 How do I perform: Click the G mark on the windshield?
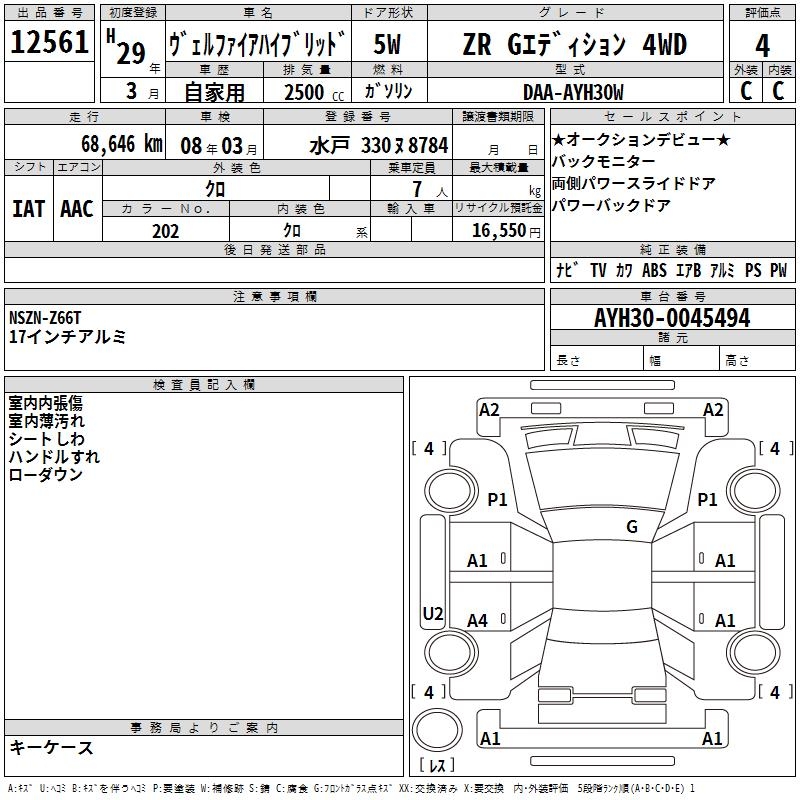pos(631,526)
